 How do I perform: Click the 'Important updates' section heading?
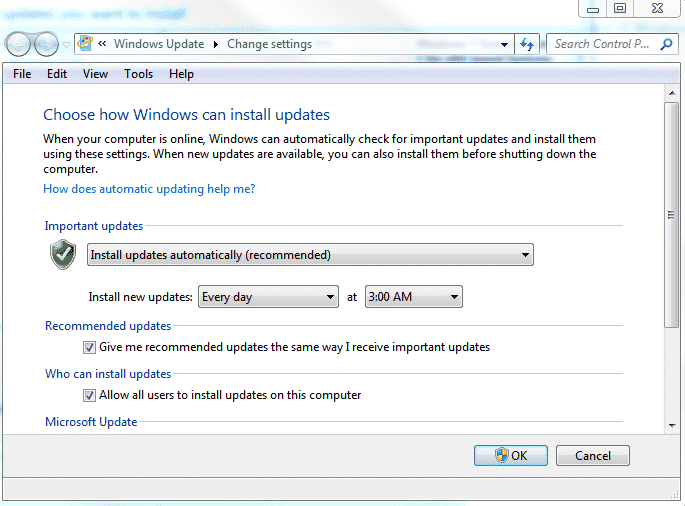[94, 226]
